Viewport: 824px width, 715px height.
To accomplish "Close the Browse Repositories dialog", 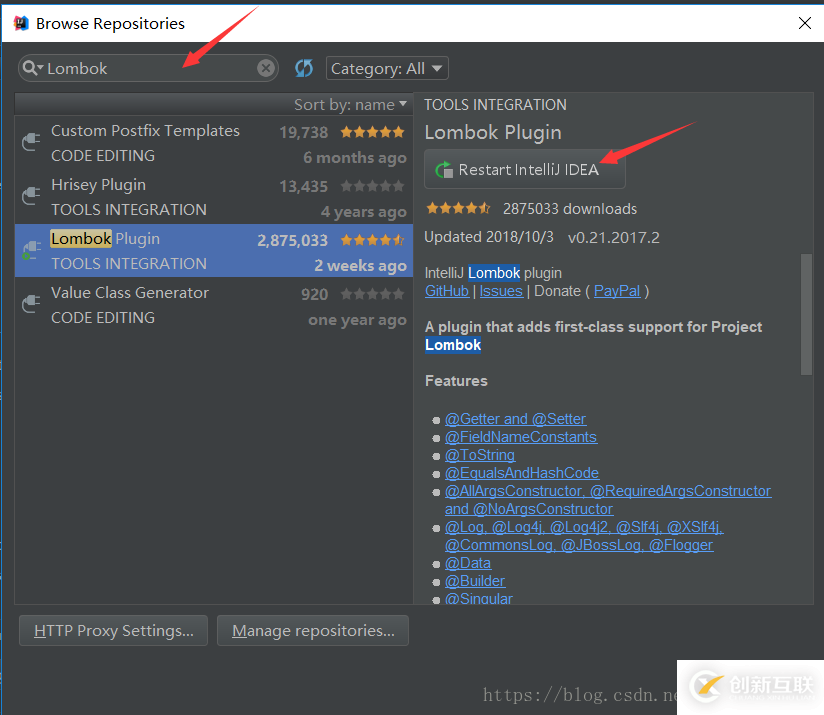I will click(x=802, y=22).
